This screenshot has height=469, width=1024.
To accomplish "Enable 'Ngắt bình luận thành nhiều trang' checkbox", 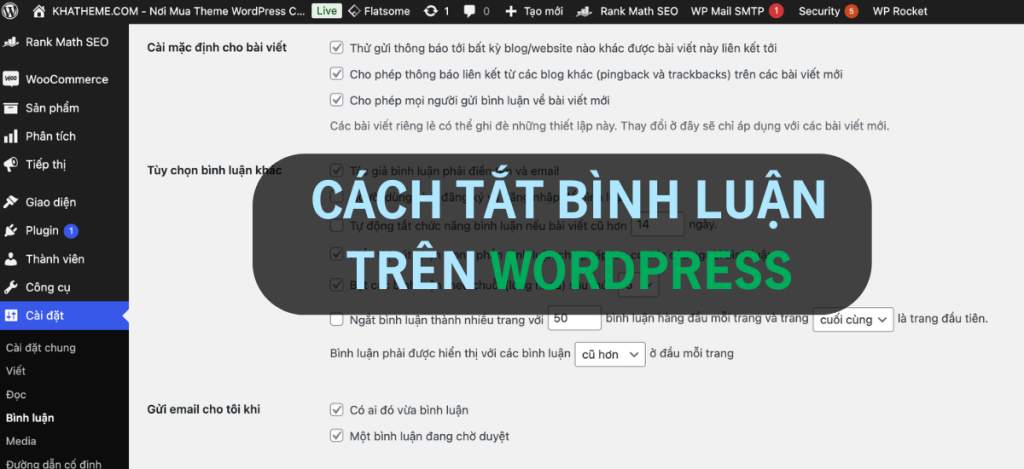I will tap(336, 319).
